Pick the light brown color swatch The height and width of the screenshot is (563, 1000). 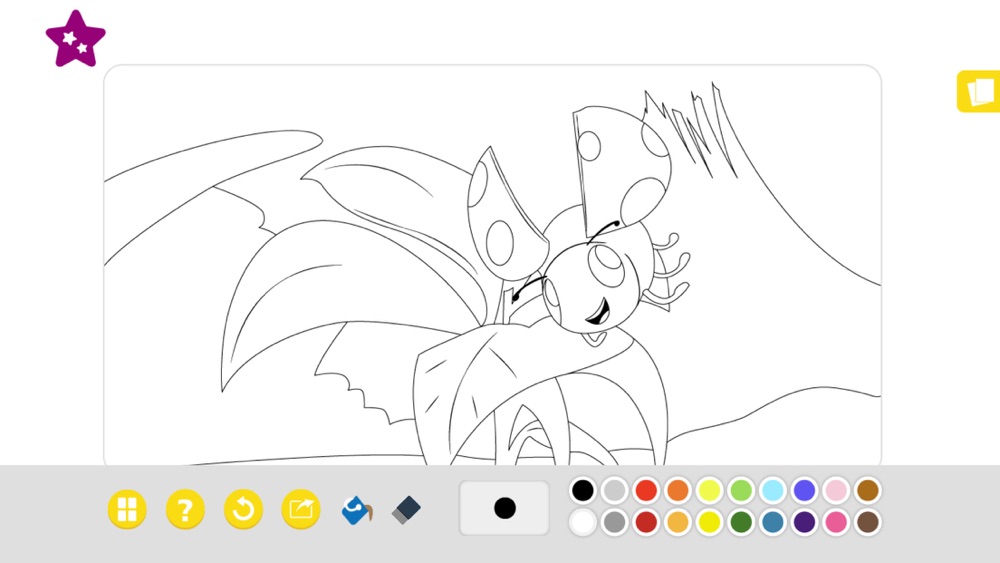(868, 490)
